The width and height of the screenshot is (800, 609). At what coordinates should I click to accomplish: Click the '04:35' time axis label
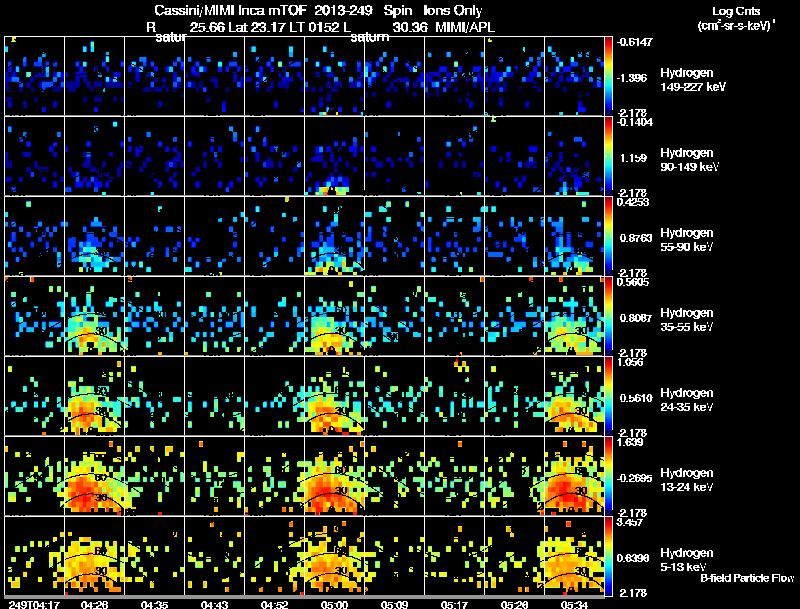pyautogui.click(x=155, y=604)
